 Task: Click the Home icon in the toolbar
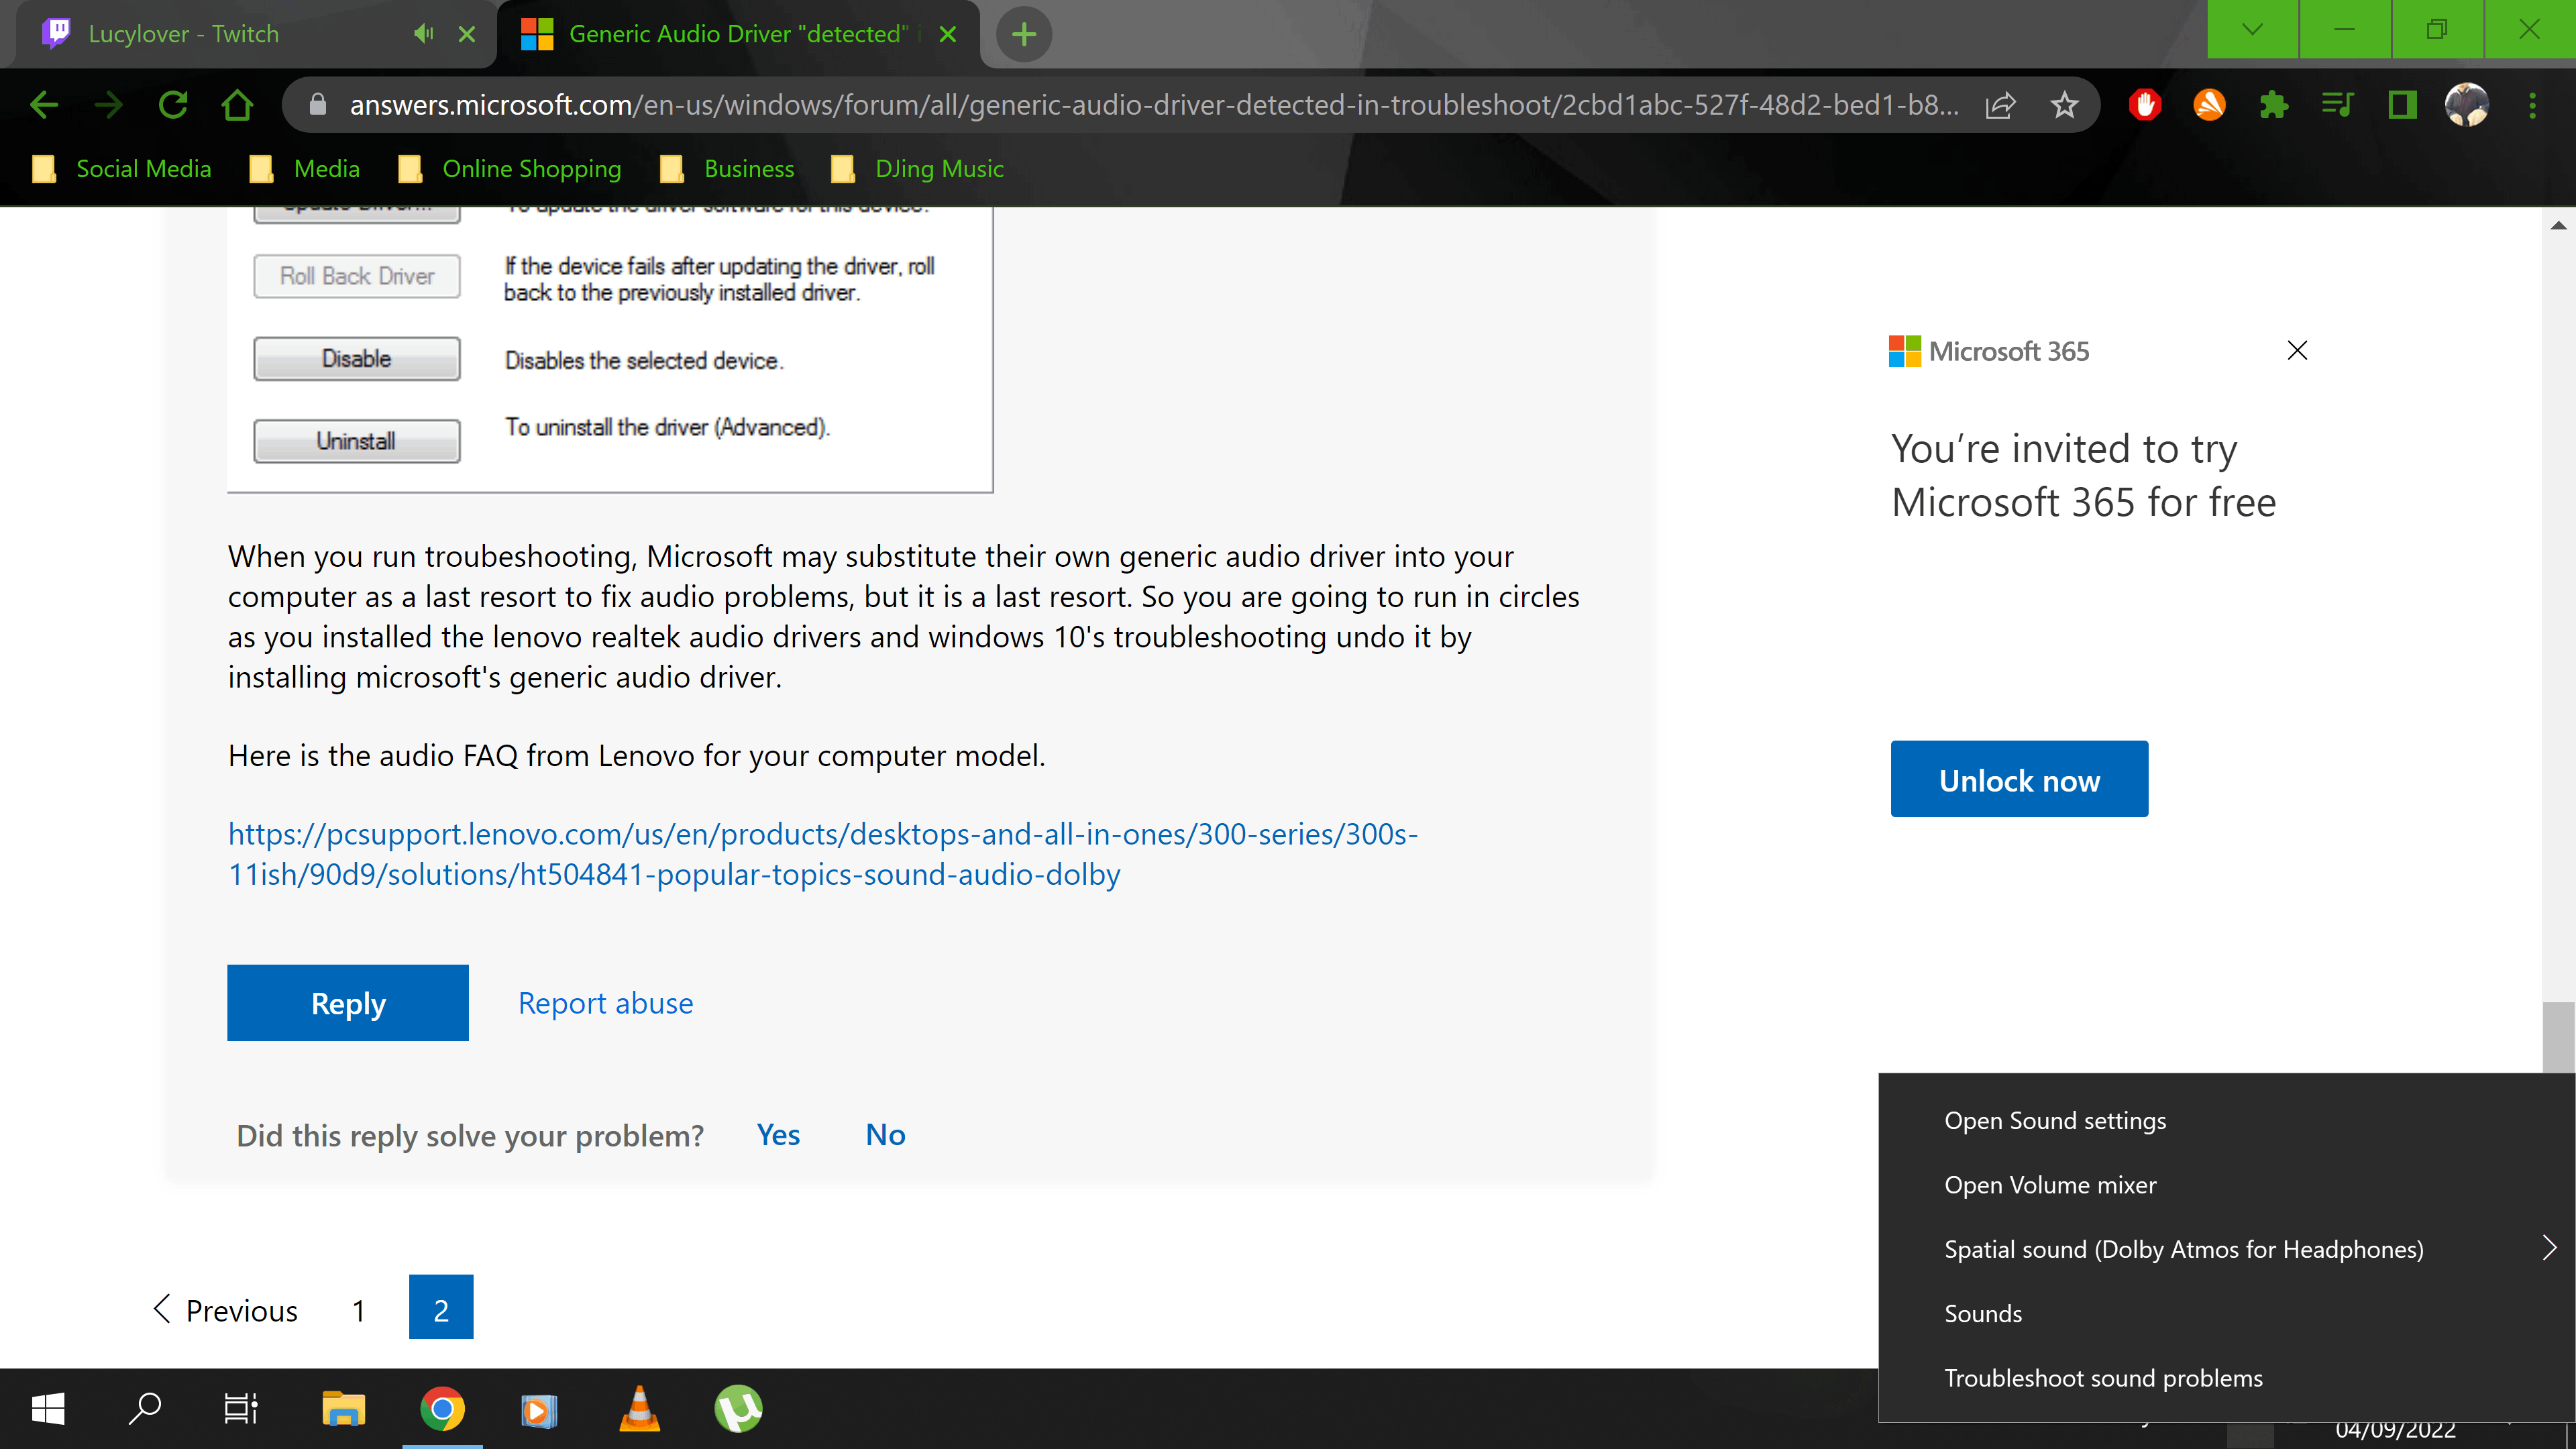pos(237,105)
